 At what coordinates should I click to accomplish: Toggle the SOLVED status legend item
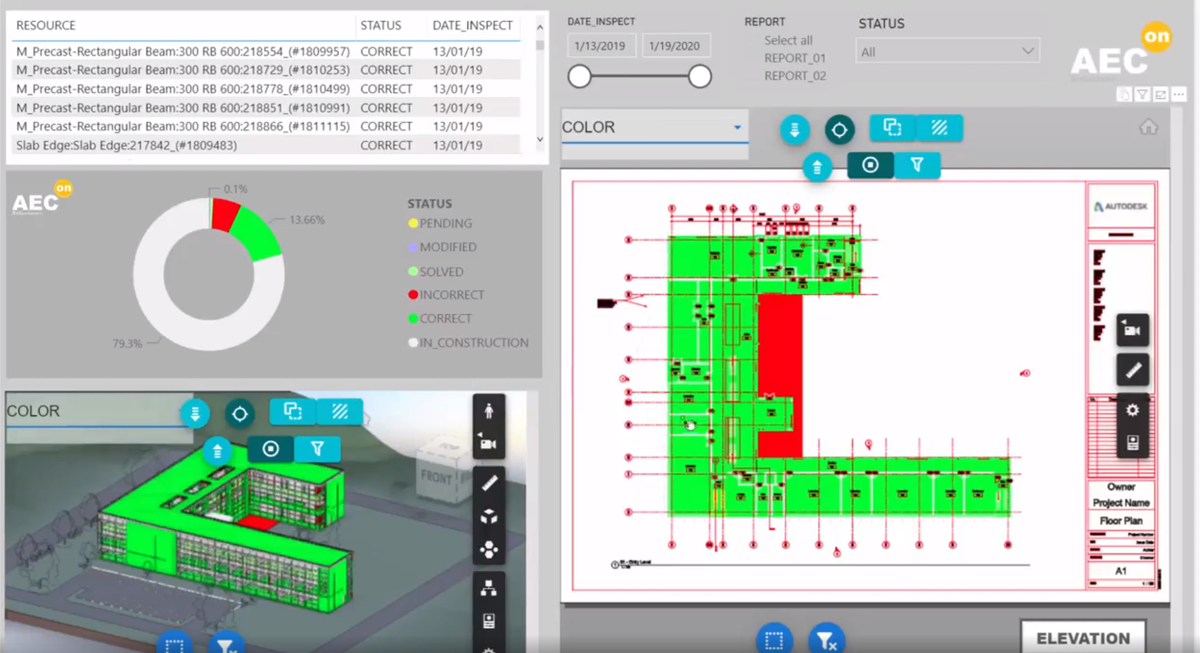[x=436, y=272]
